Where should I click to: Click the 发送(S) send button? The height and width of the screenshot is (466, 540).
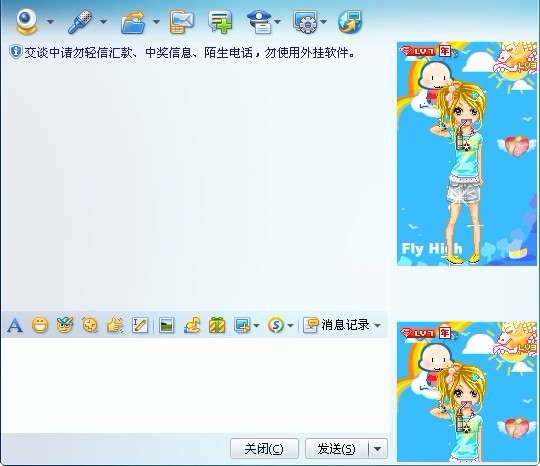(337, 448)
